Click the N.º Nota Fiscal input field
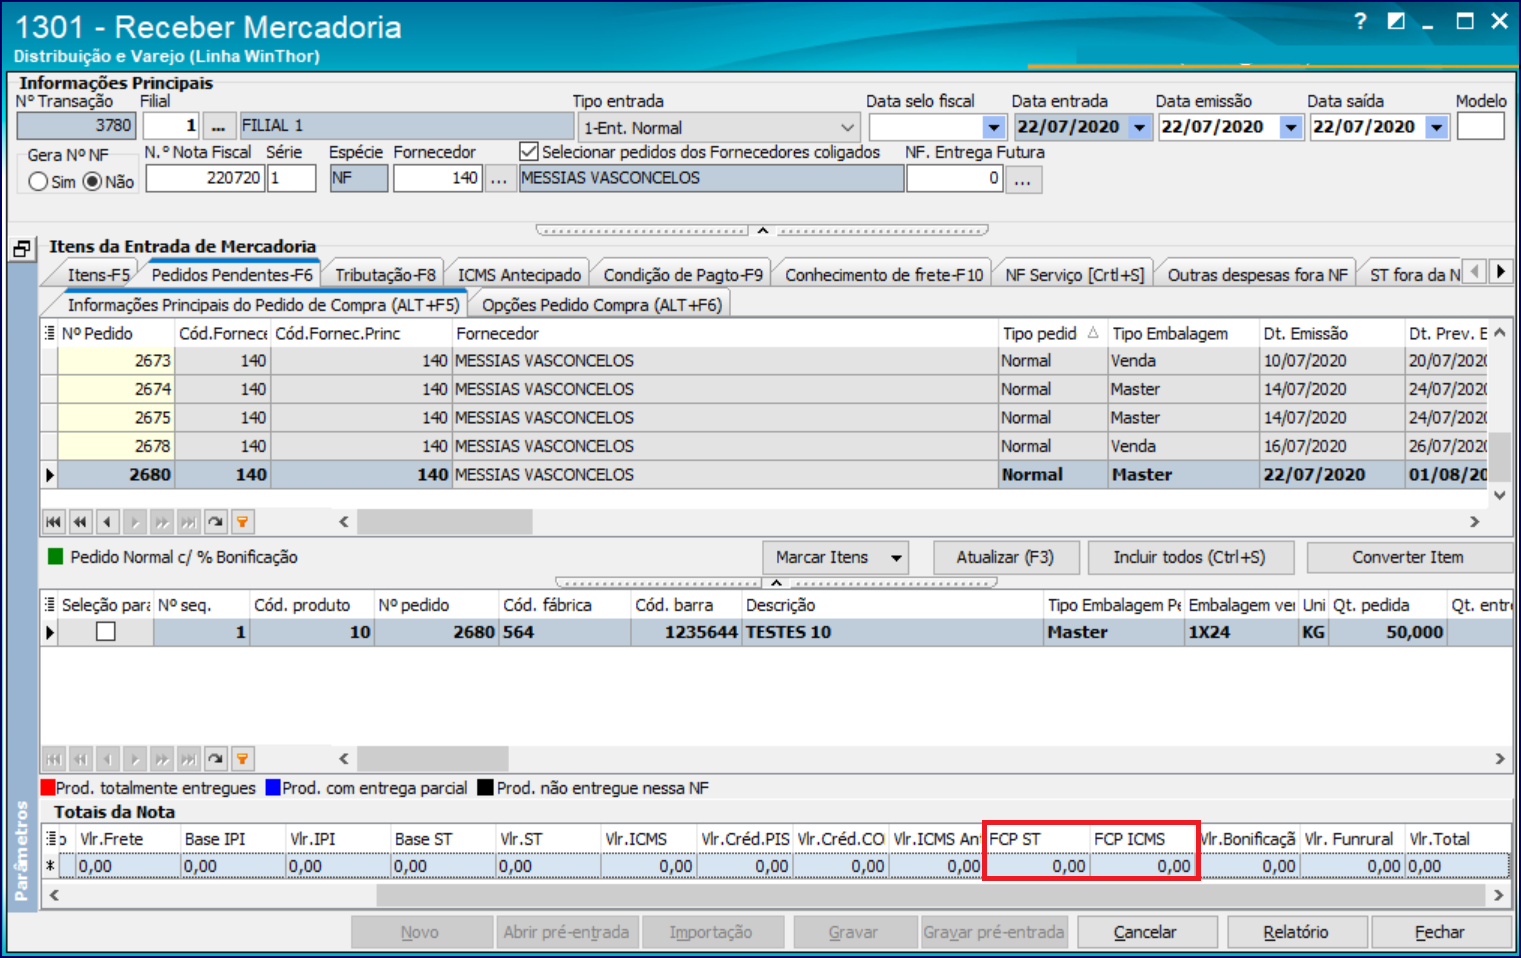 pos(205,178)
